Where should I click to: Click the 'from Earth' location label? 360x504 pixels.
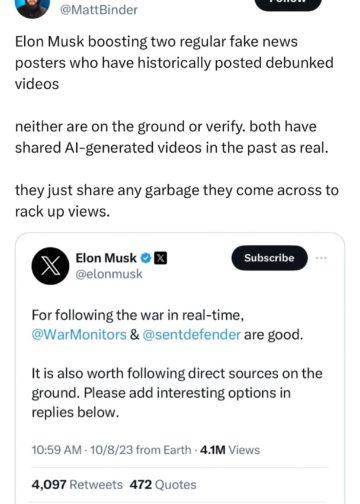pos(164,450)
